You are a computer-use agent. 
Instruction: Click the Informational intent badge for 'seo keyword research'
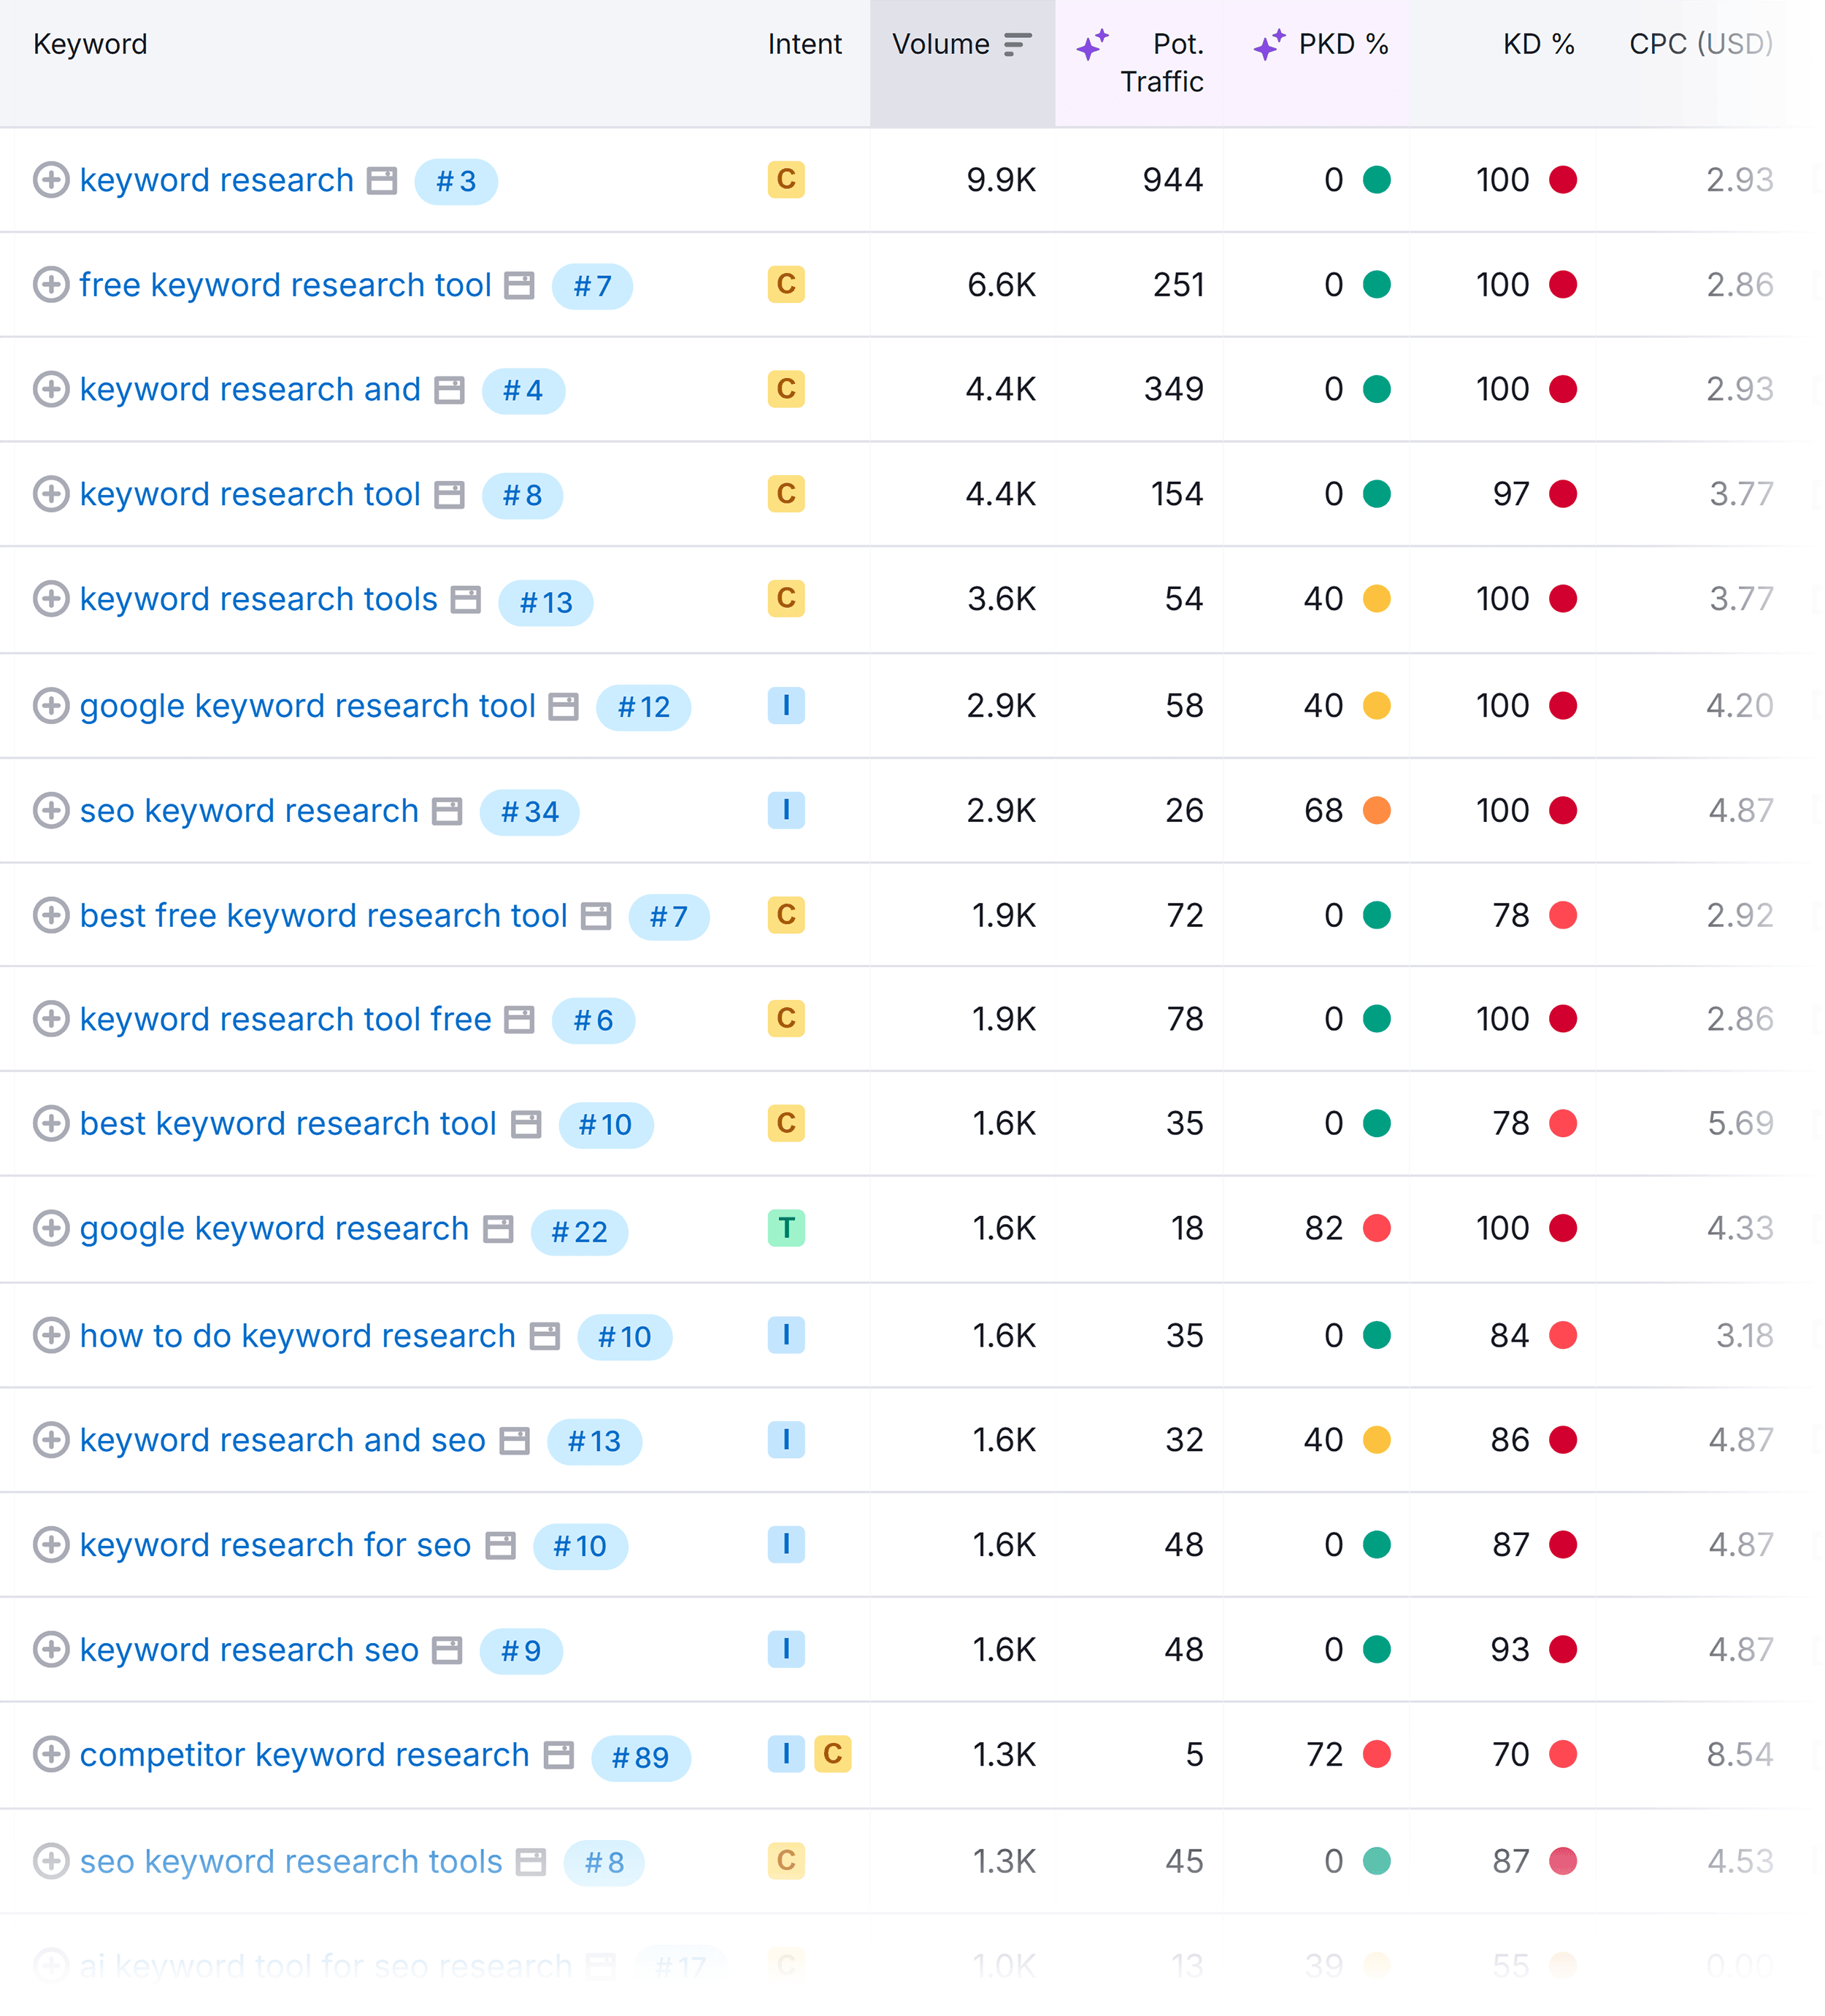pyautogui.click(x=786, y=810)
